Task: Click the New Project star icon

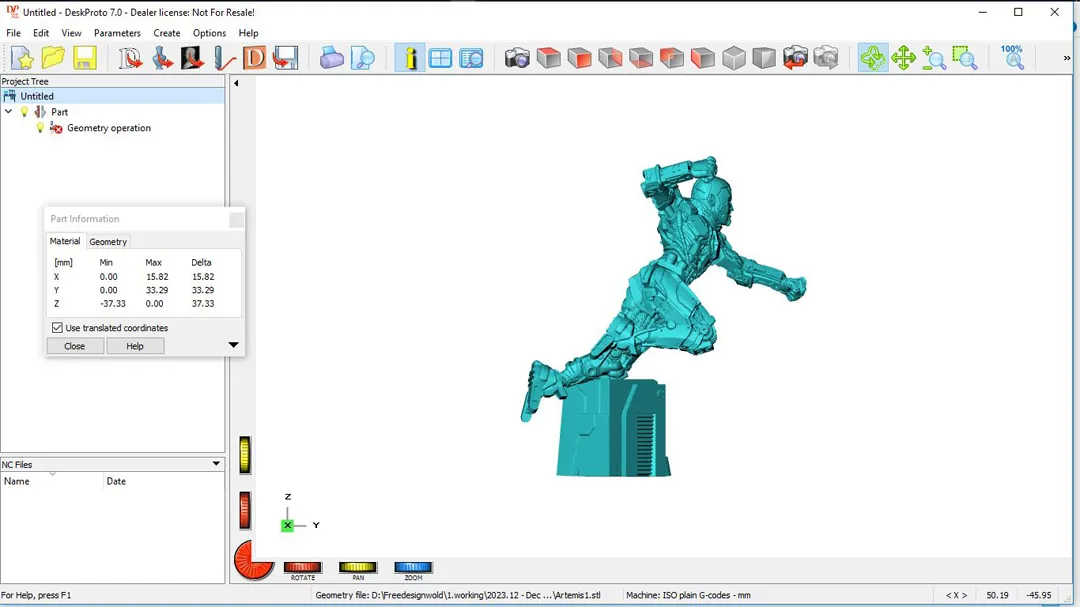Action: (22, 58)
